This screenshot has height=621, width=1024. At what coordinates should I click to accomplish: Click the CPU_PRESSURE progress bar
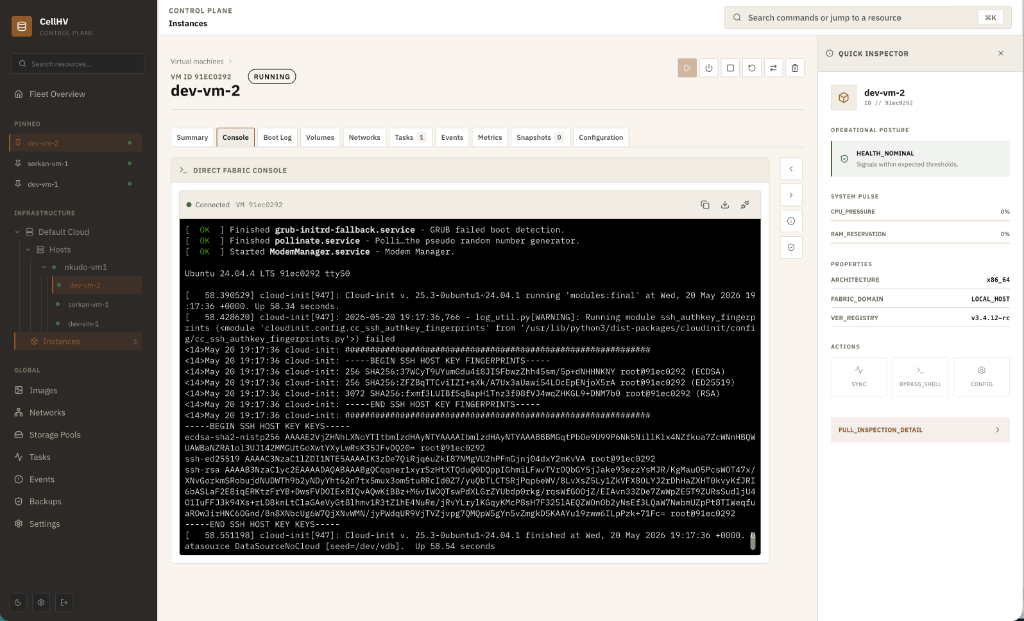click(920, 221)
